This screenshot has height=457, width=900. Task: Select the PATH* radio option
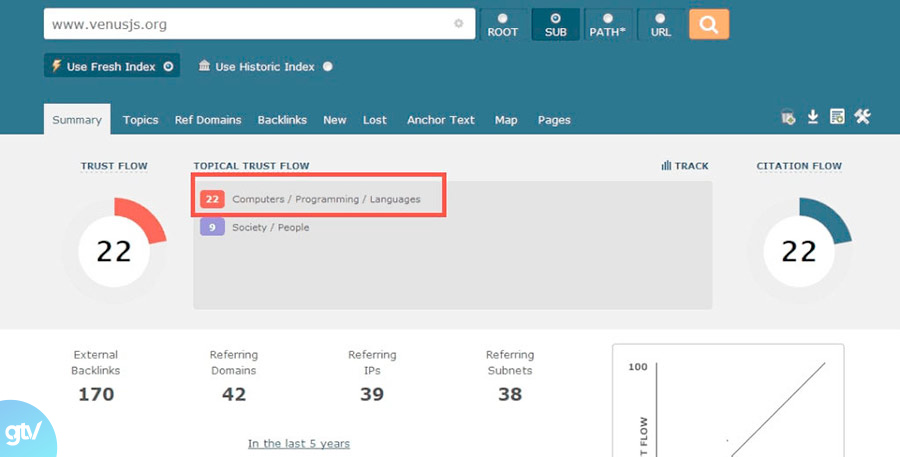click(x=607, y=24)
